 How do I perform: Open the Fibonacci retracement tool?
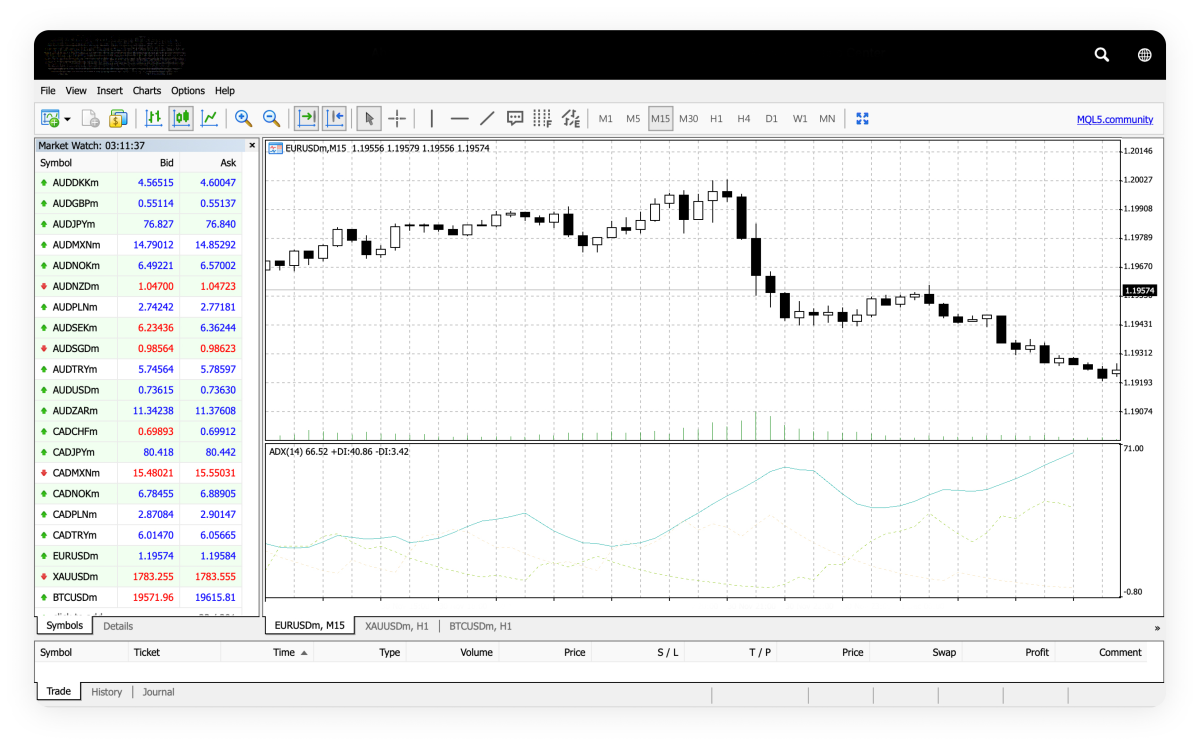coord(542,119)
